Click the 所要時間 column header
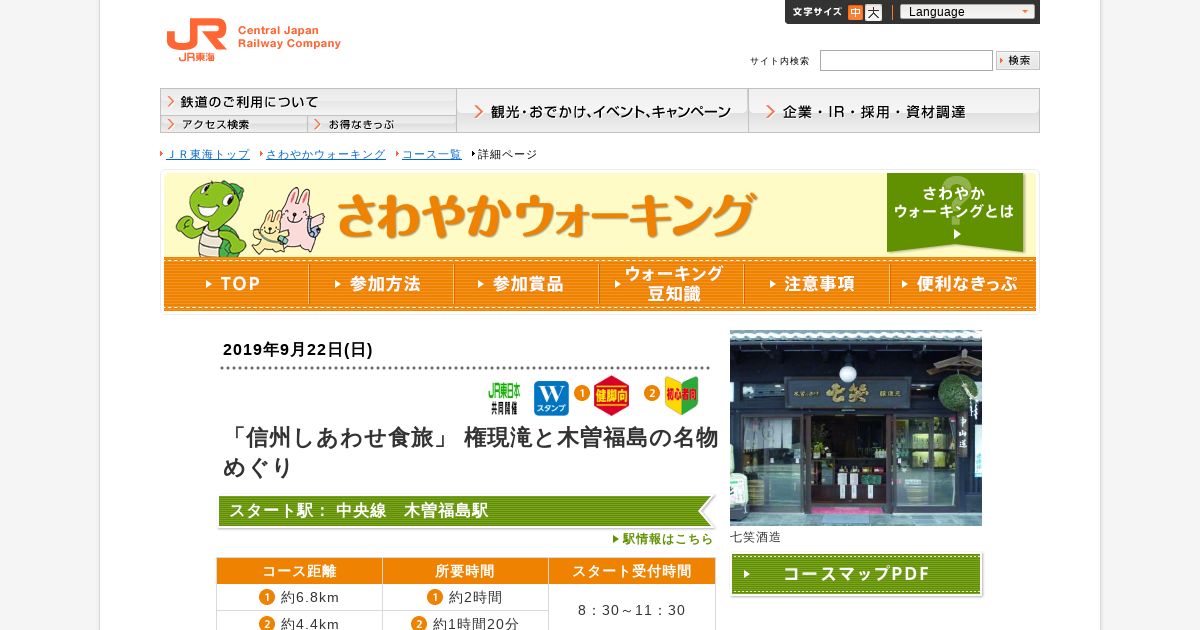Viewport: 1200px width, 630px height. pyautogui.click(x=465, y=571)
